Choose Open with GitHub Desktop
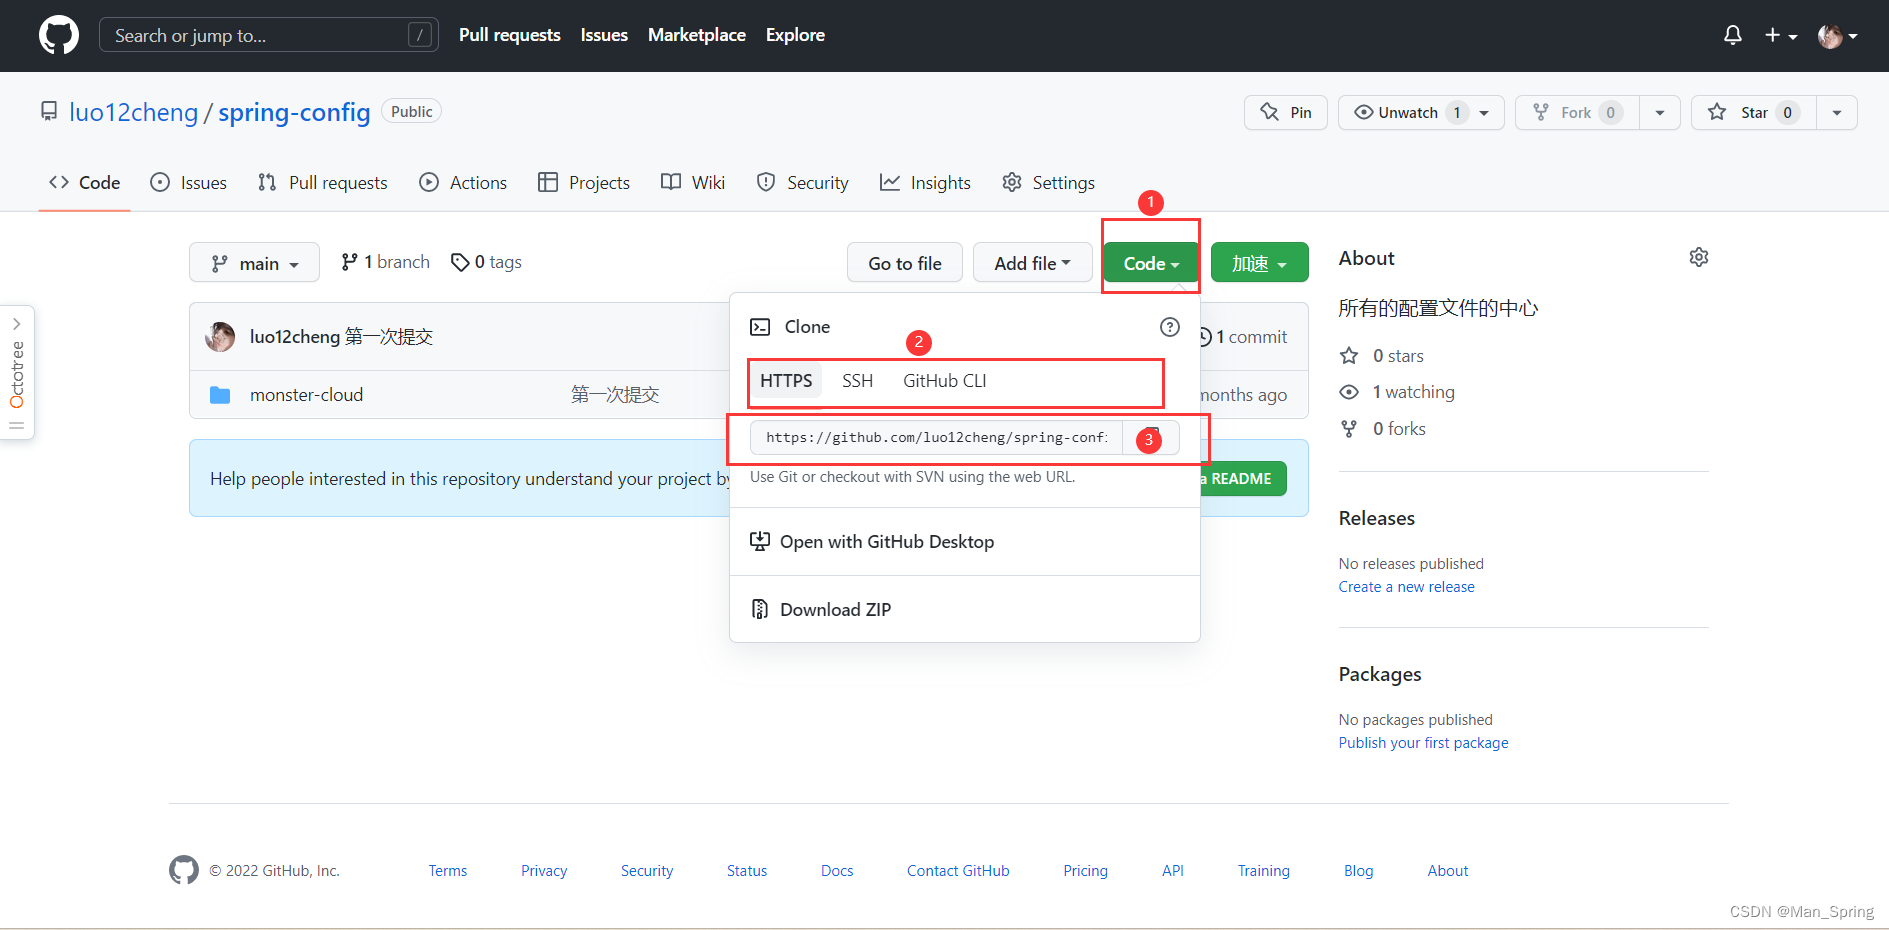The width and height of the screenshot is (1889, 930). pos(872,542)
